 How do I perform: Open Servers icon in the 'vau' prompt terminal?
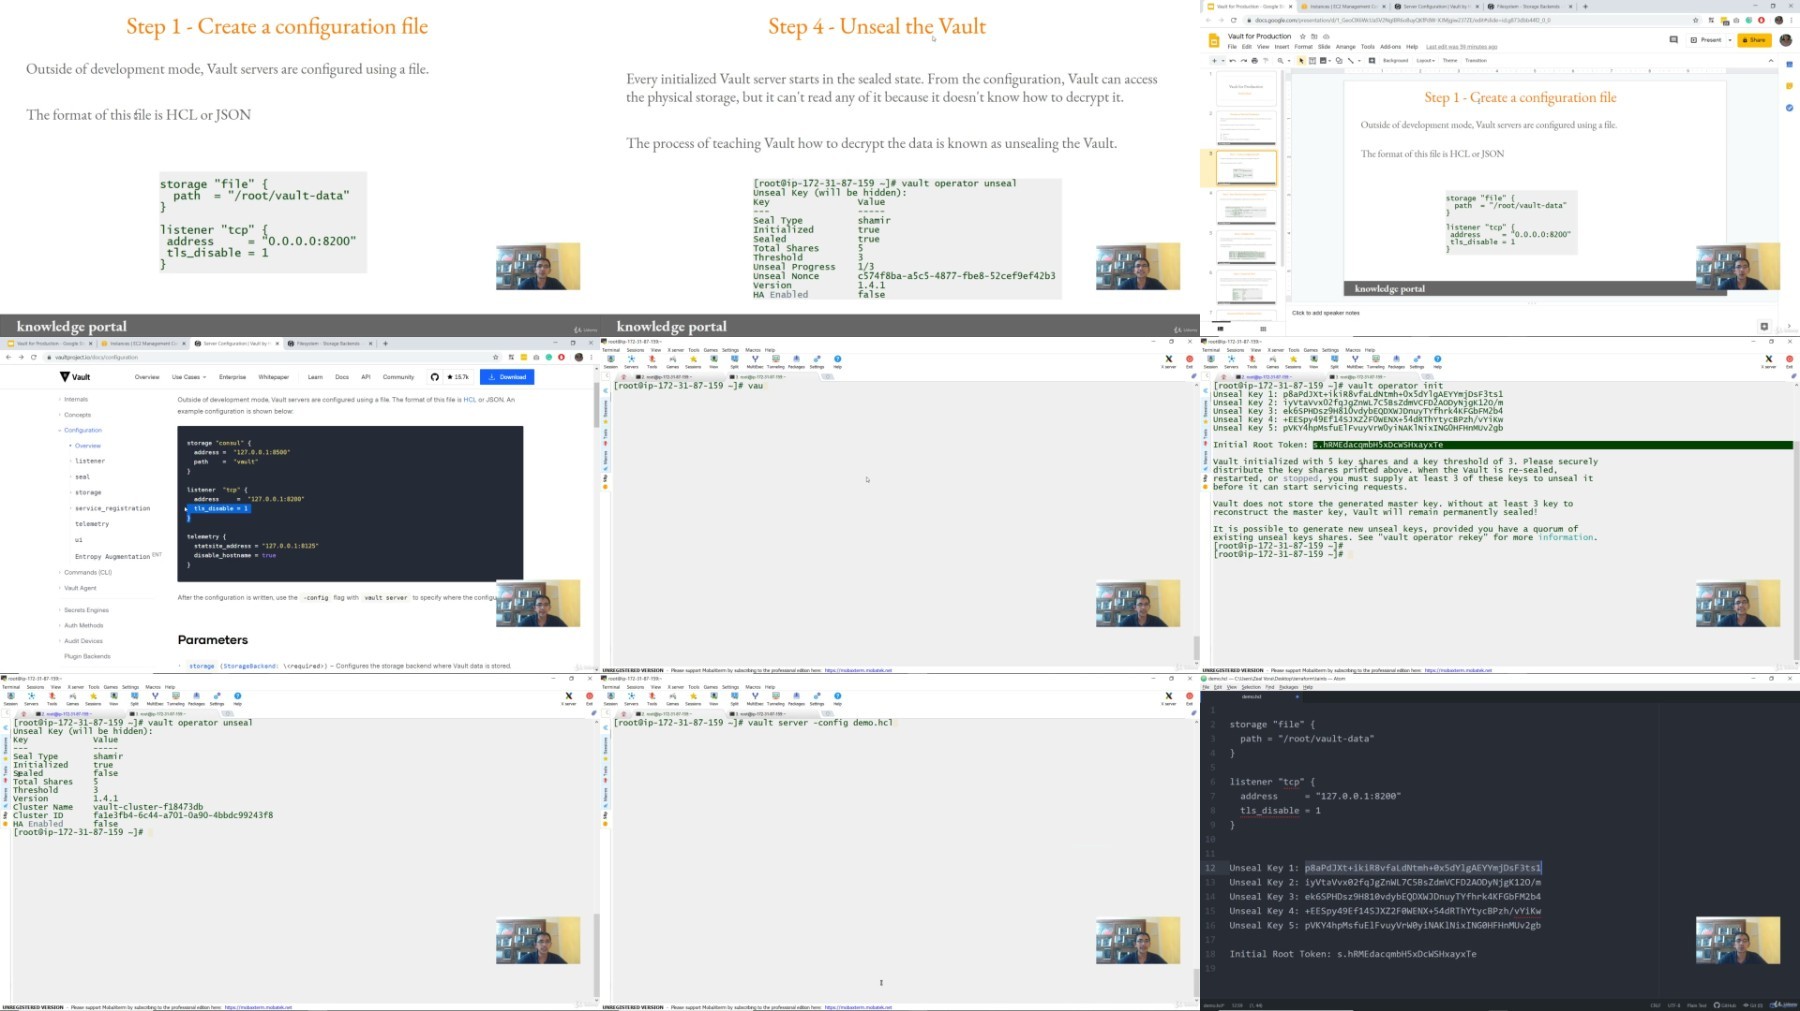[x=631, y=359]
